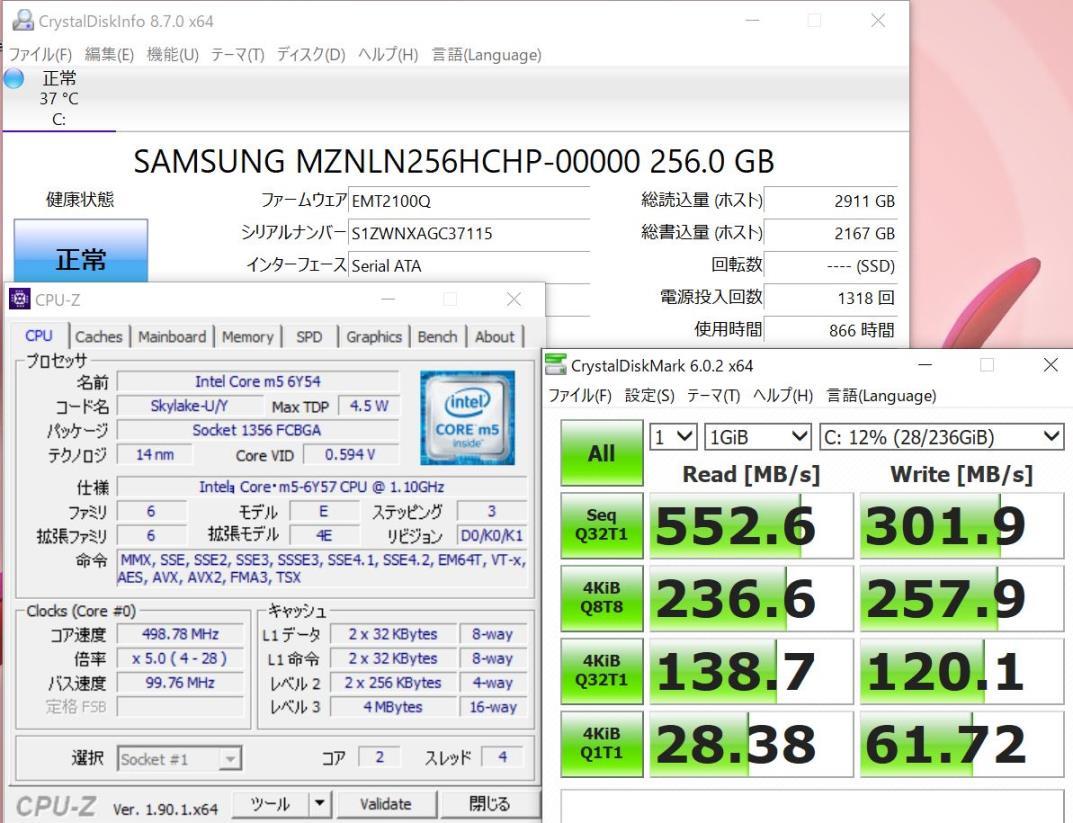Open the Socket #1 selection dropdown
The width and height of the screenshot is (1073, 823).
[x=179, y=759]
